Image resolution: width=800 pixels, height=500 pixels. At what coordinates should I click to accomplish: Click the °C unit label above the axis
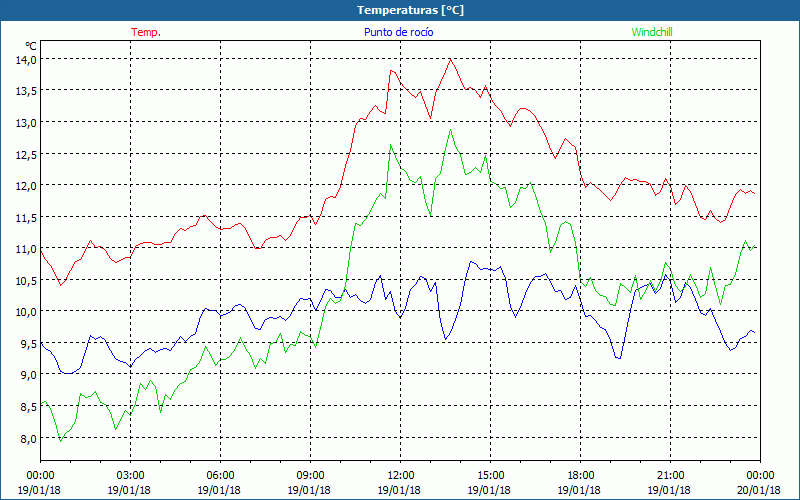(31, 46)
